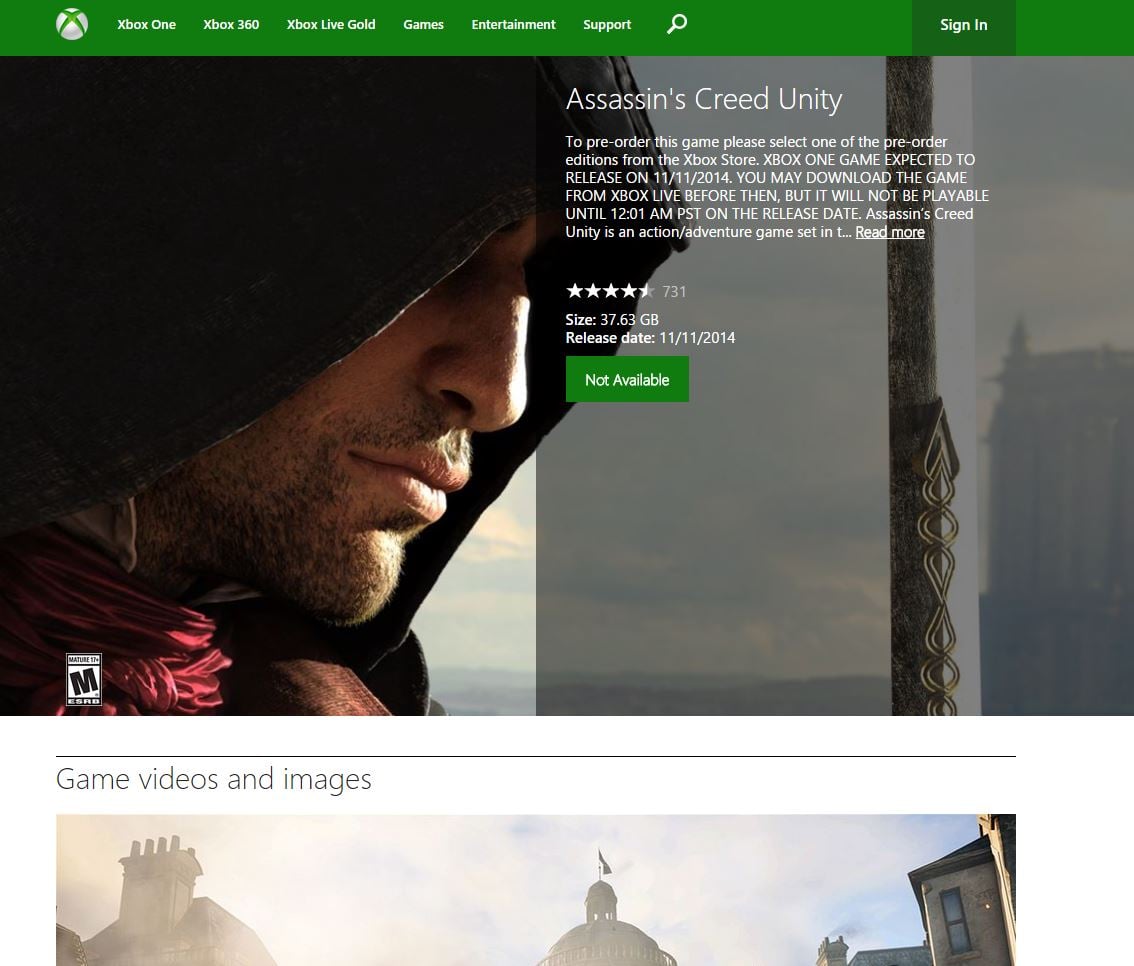Screen dimensions: 1134x966
Task: Open the search magnifier icon
Action: (675, 23)
